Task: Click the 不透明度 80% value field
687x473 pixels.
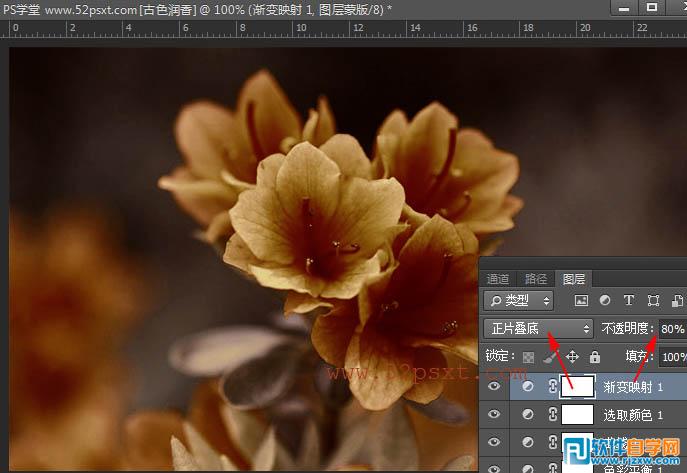Action: tap(671, 328)
